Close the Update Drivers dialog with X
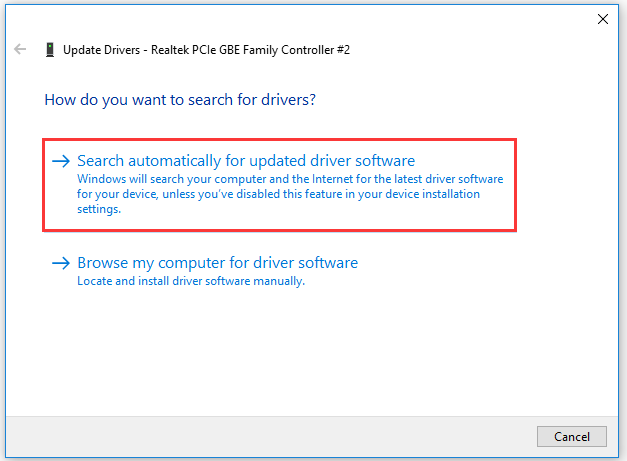This screenshot has height=461, width=627. (602, 18)
